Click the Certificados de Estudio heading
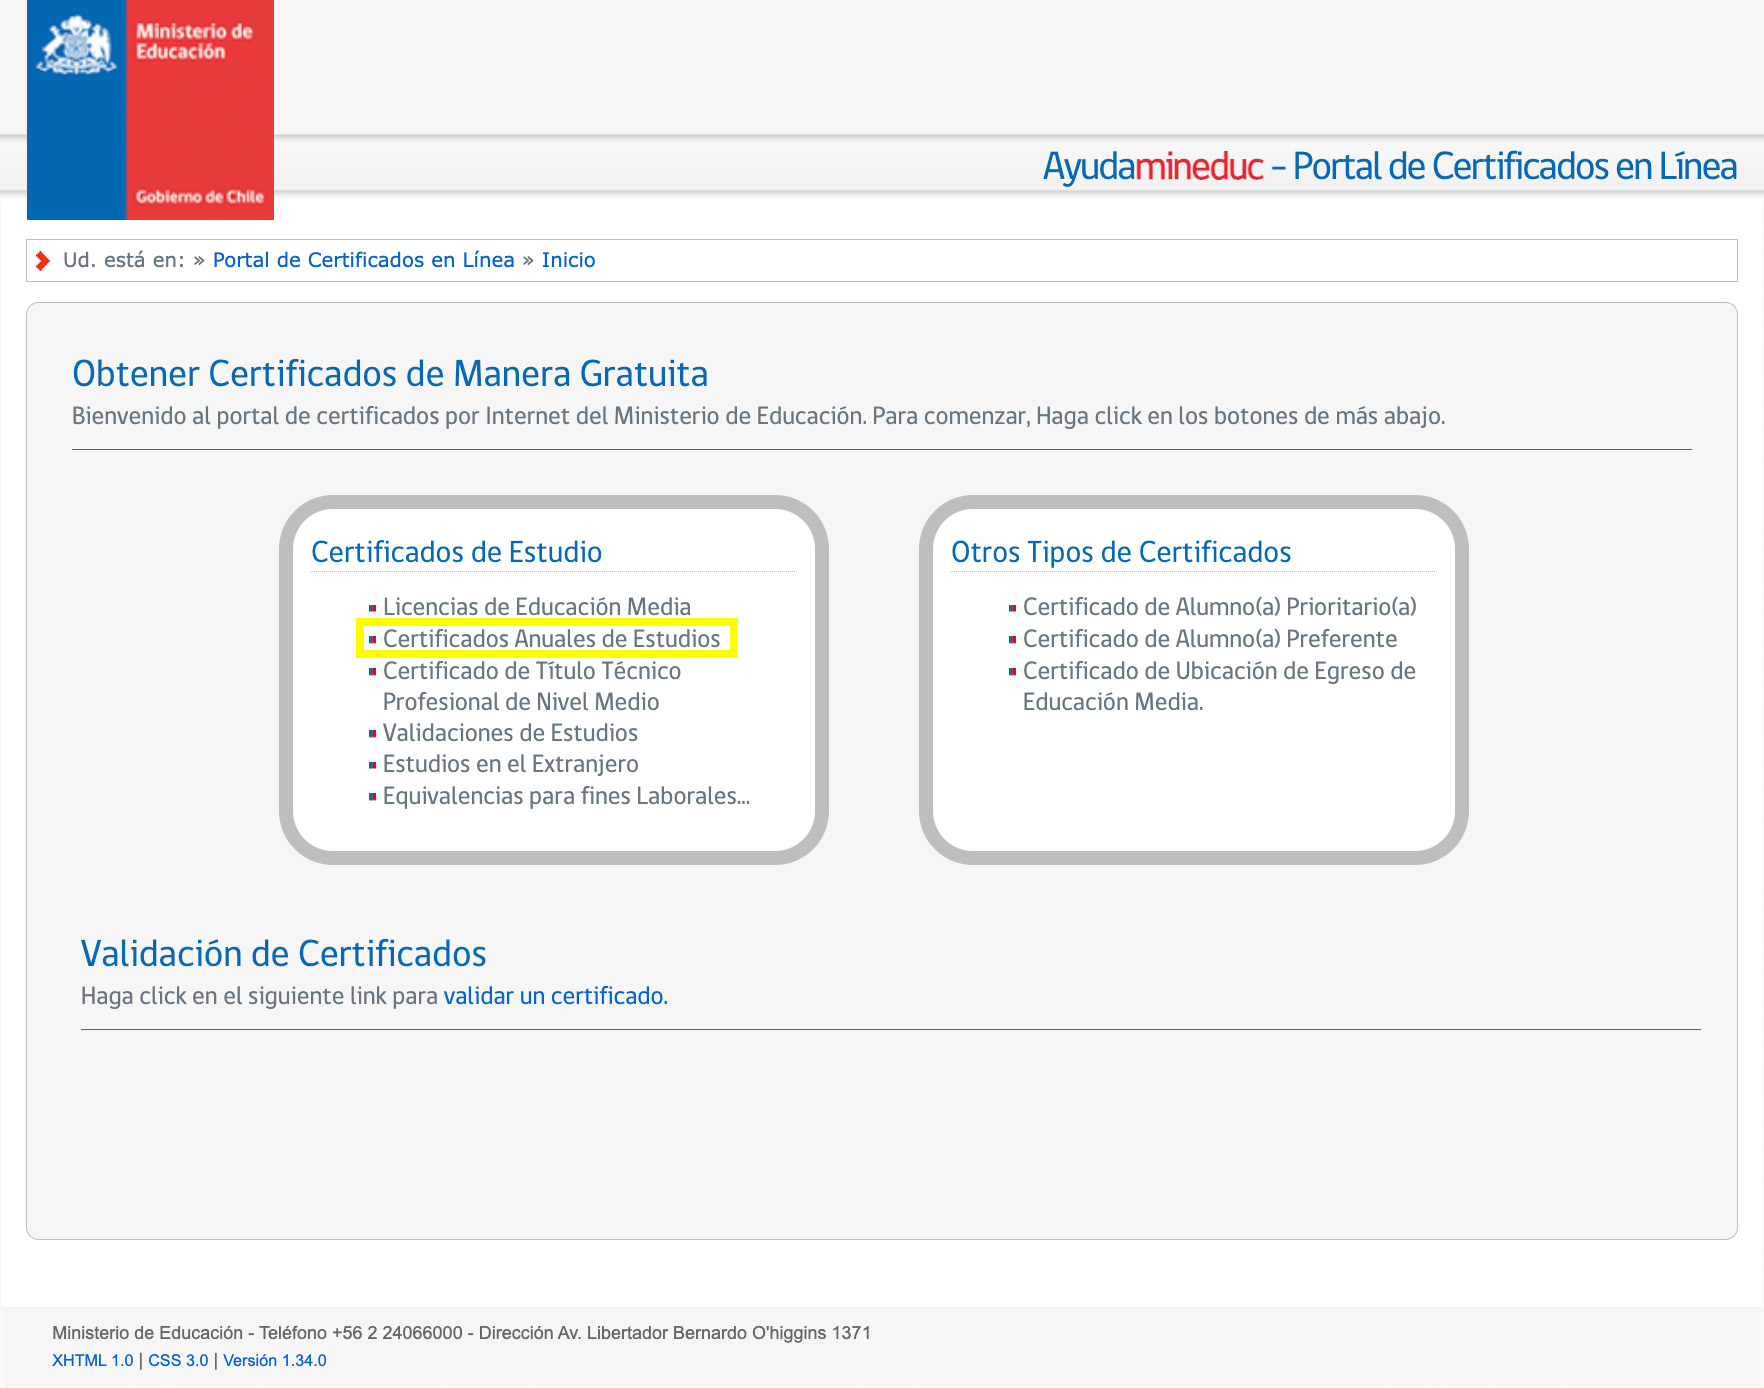This screenshot has width=1764, height=1388. coord(456,552)
